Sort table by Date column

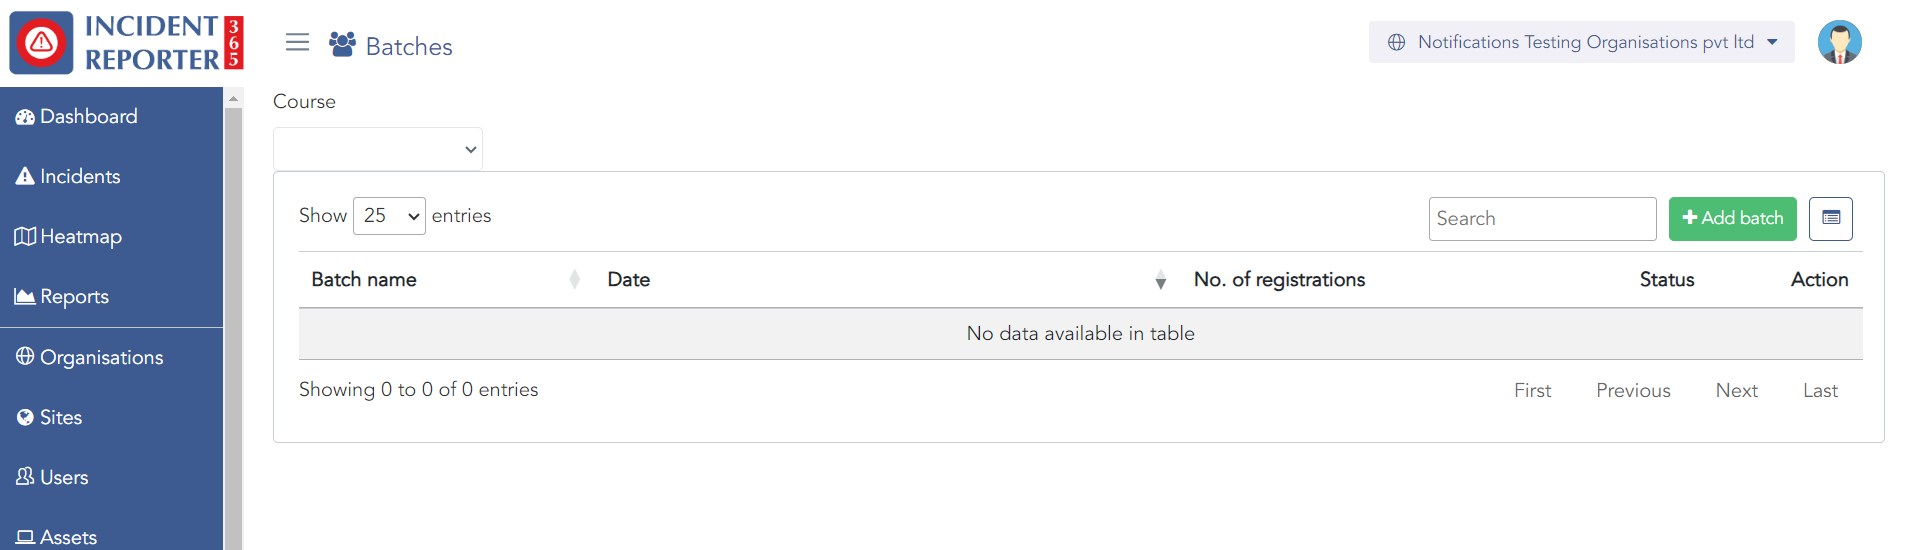click(629, 280)
